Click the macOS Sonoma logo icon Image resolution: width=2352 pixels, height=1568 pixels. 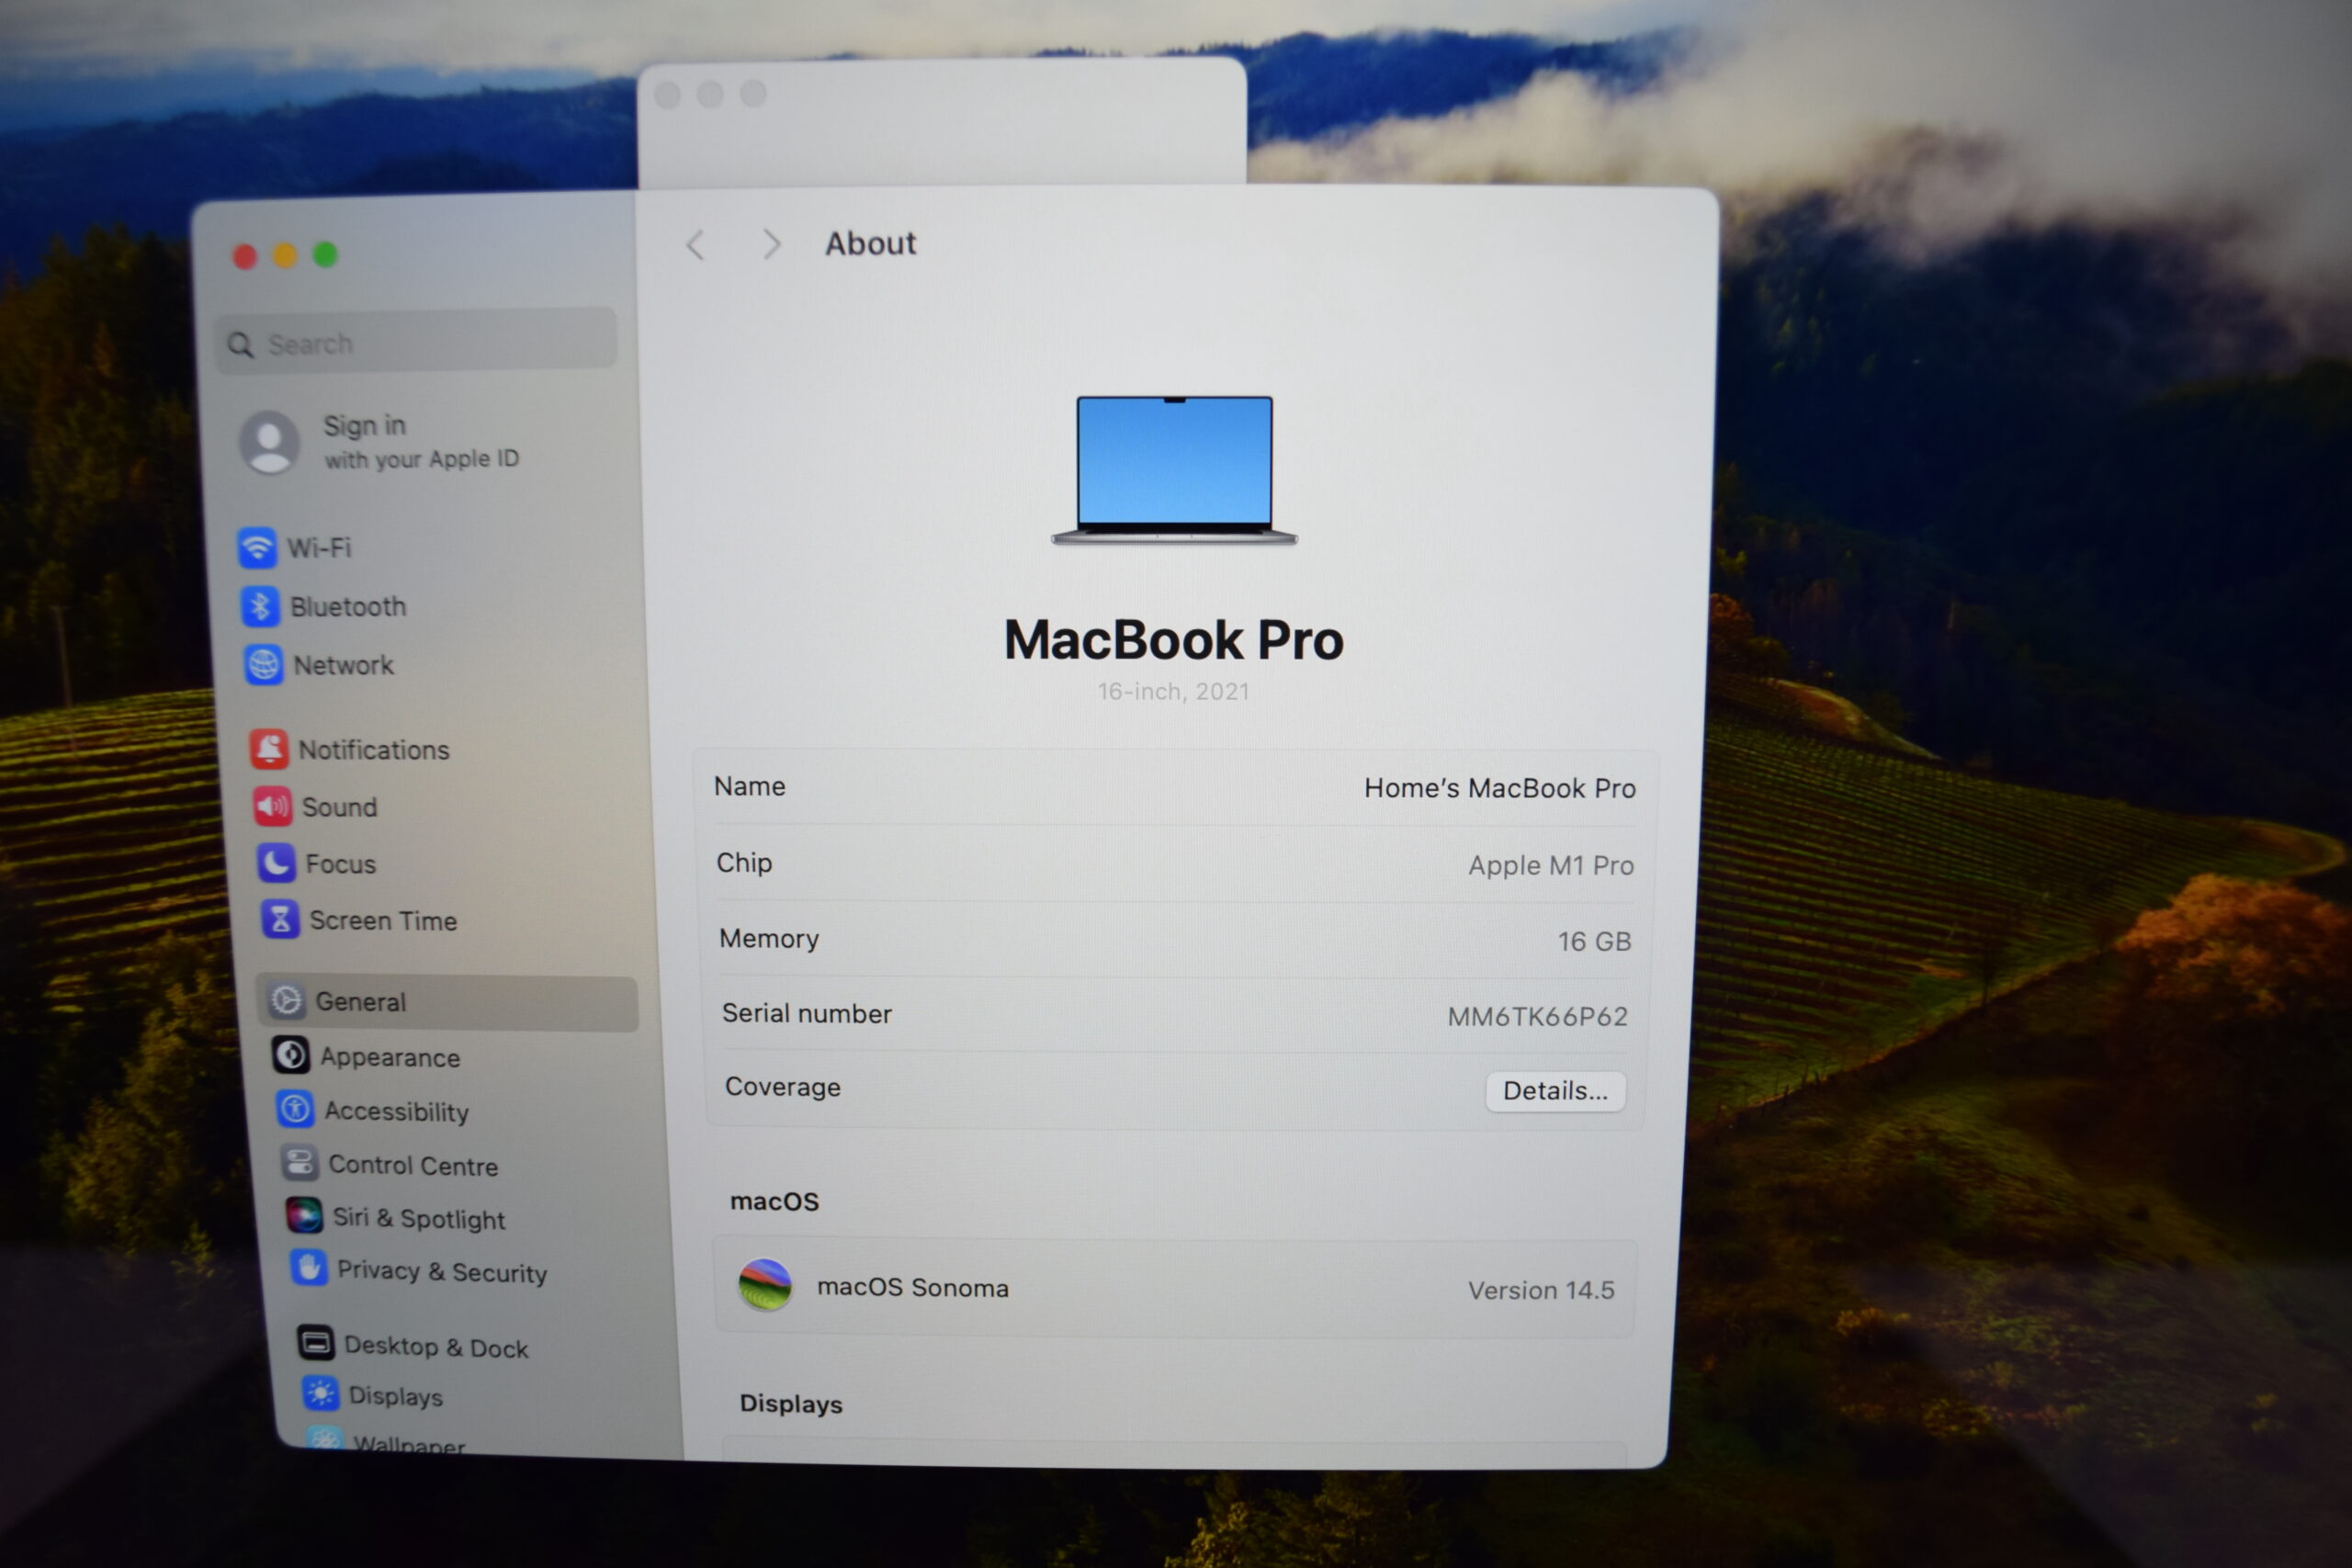(765, 1285)
